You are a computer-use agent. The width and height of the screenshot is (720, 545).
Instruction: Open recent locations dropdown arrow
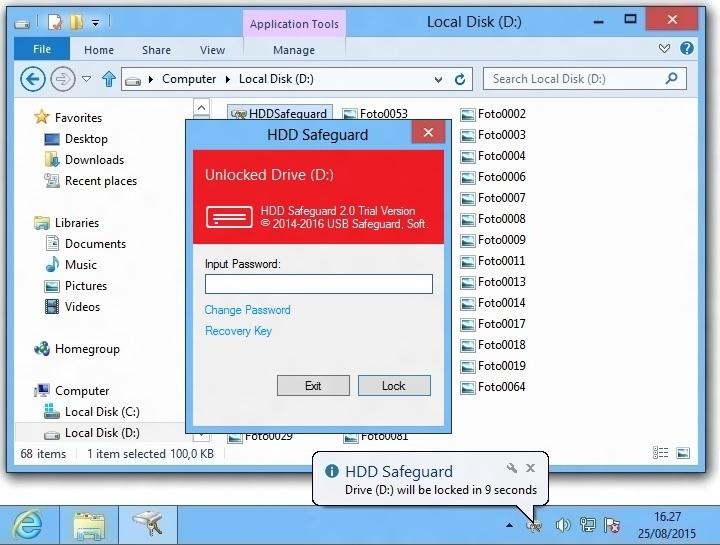click(x=86, y=79)
